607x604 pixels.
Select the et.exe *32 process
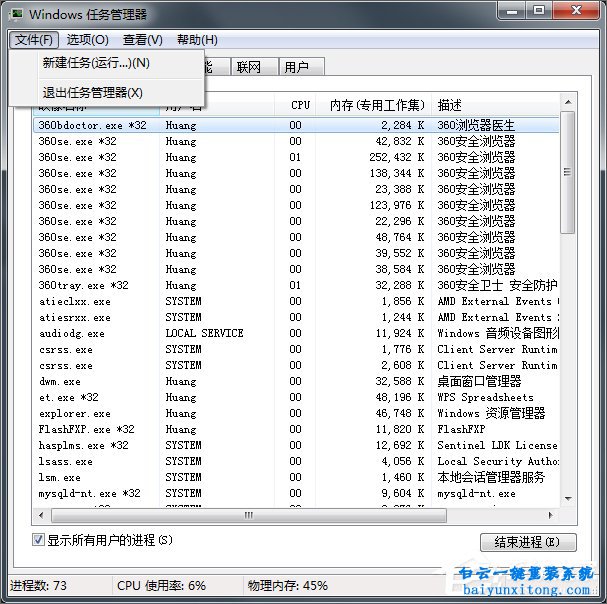(x=296, y=397)
